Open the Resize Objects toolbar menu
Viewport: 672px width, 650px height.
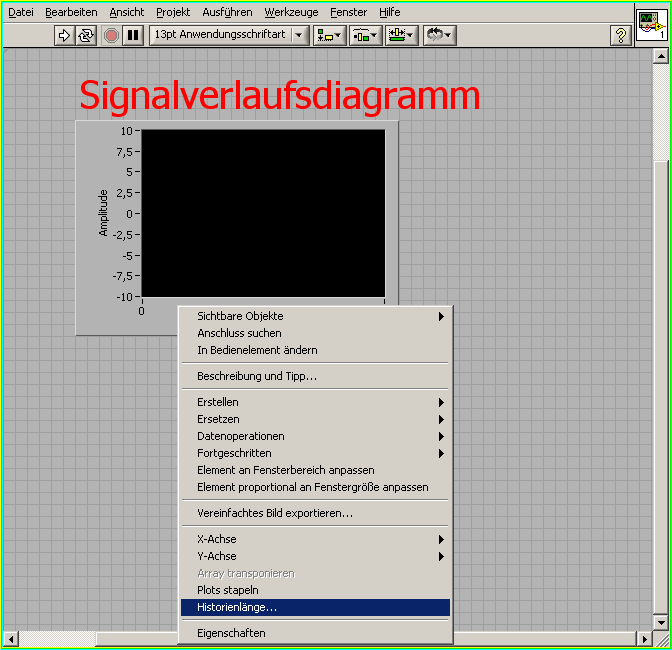pyautogui.click(x=402, y=35)
